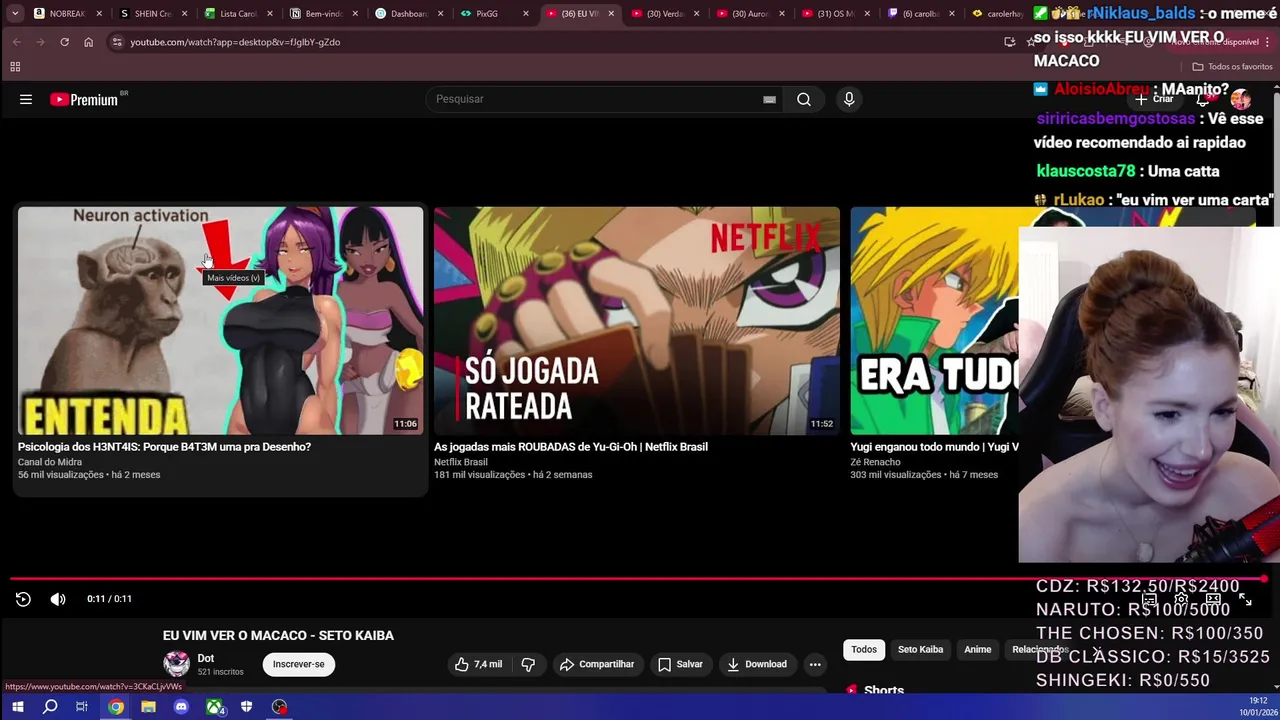Viewport: 1280px width, 720px height.
Task: Install app icon in address bar
Action: tap(1009, 42)
